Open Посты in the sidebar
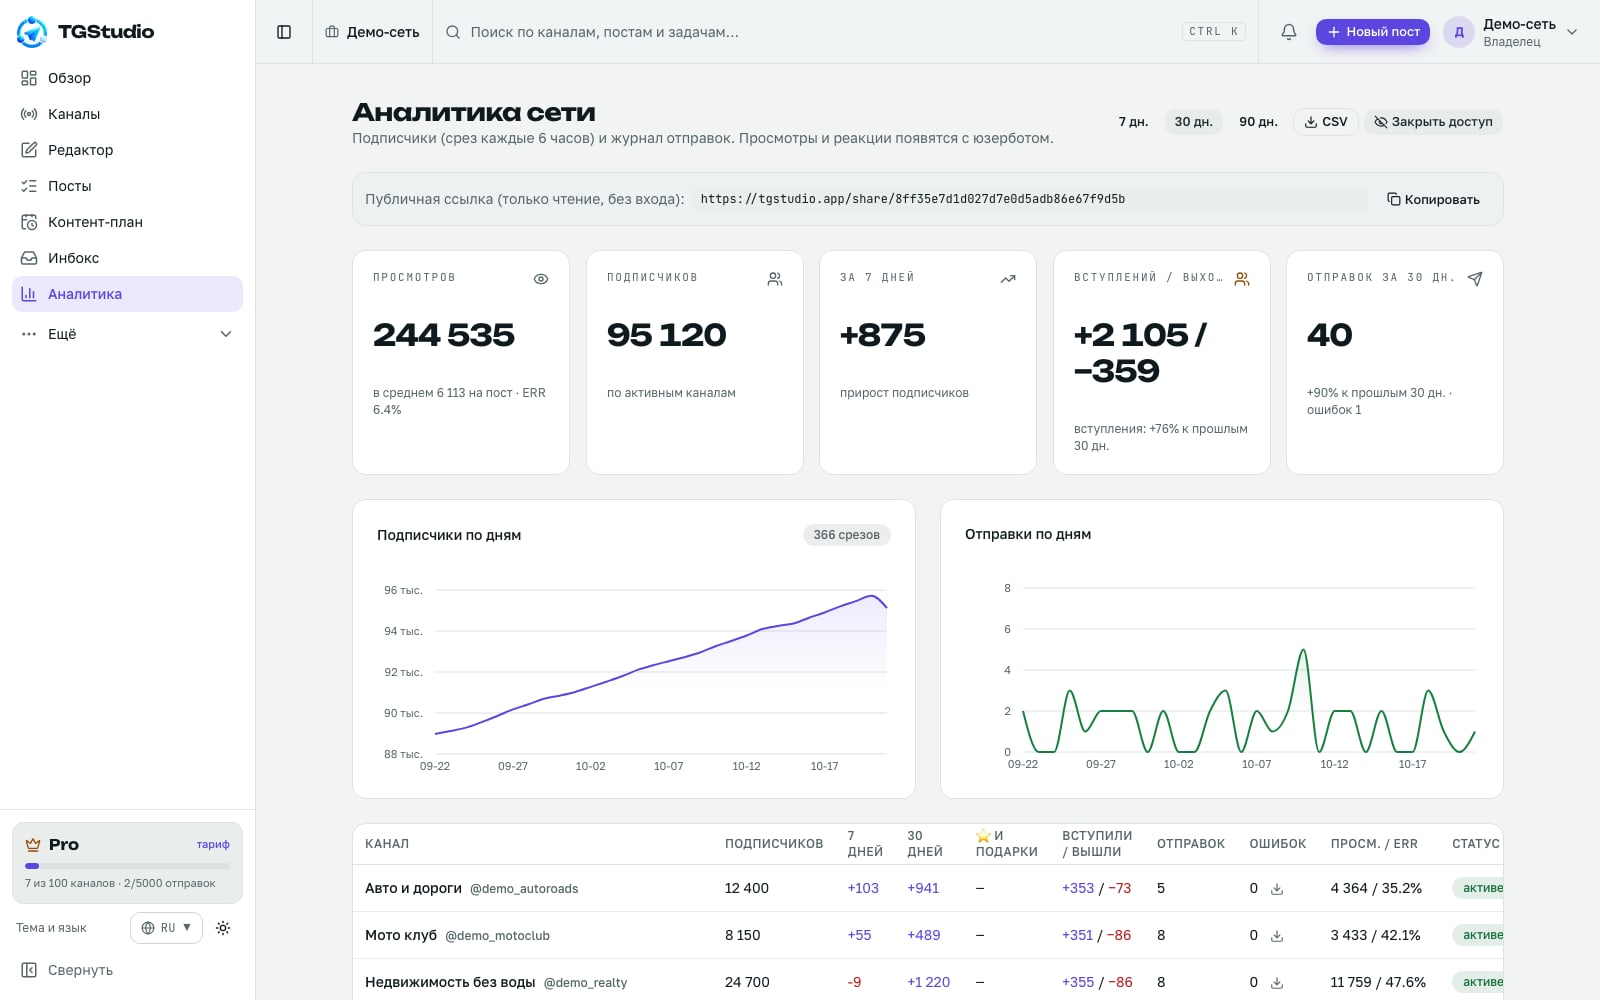Screen dimensions: 1600x1000 coord(127,186)
